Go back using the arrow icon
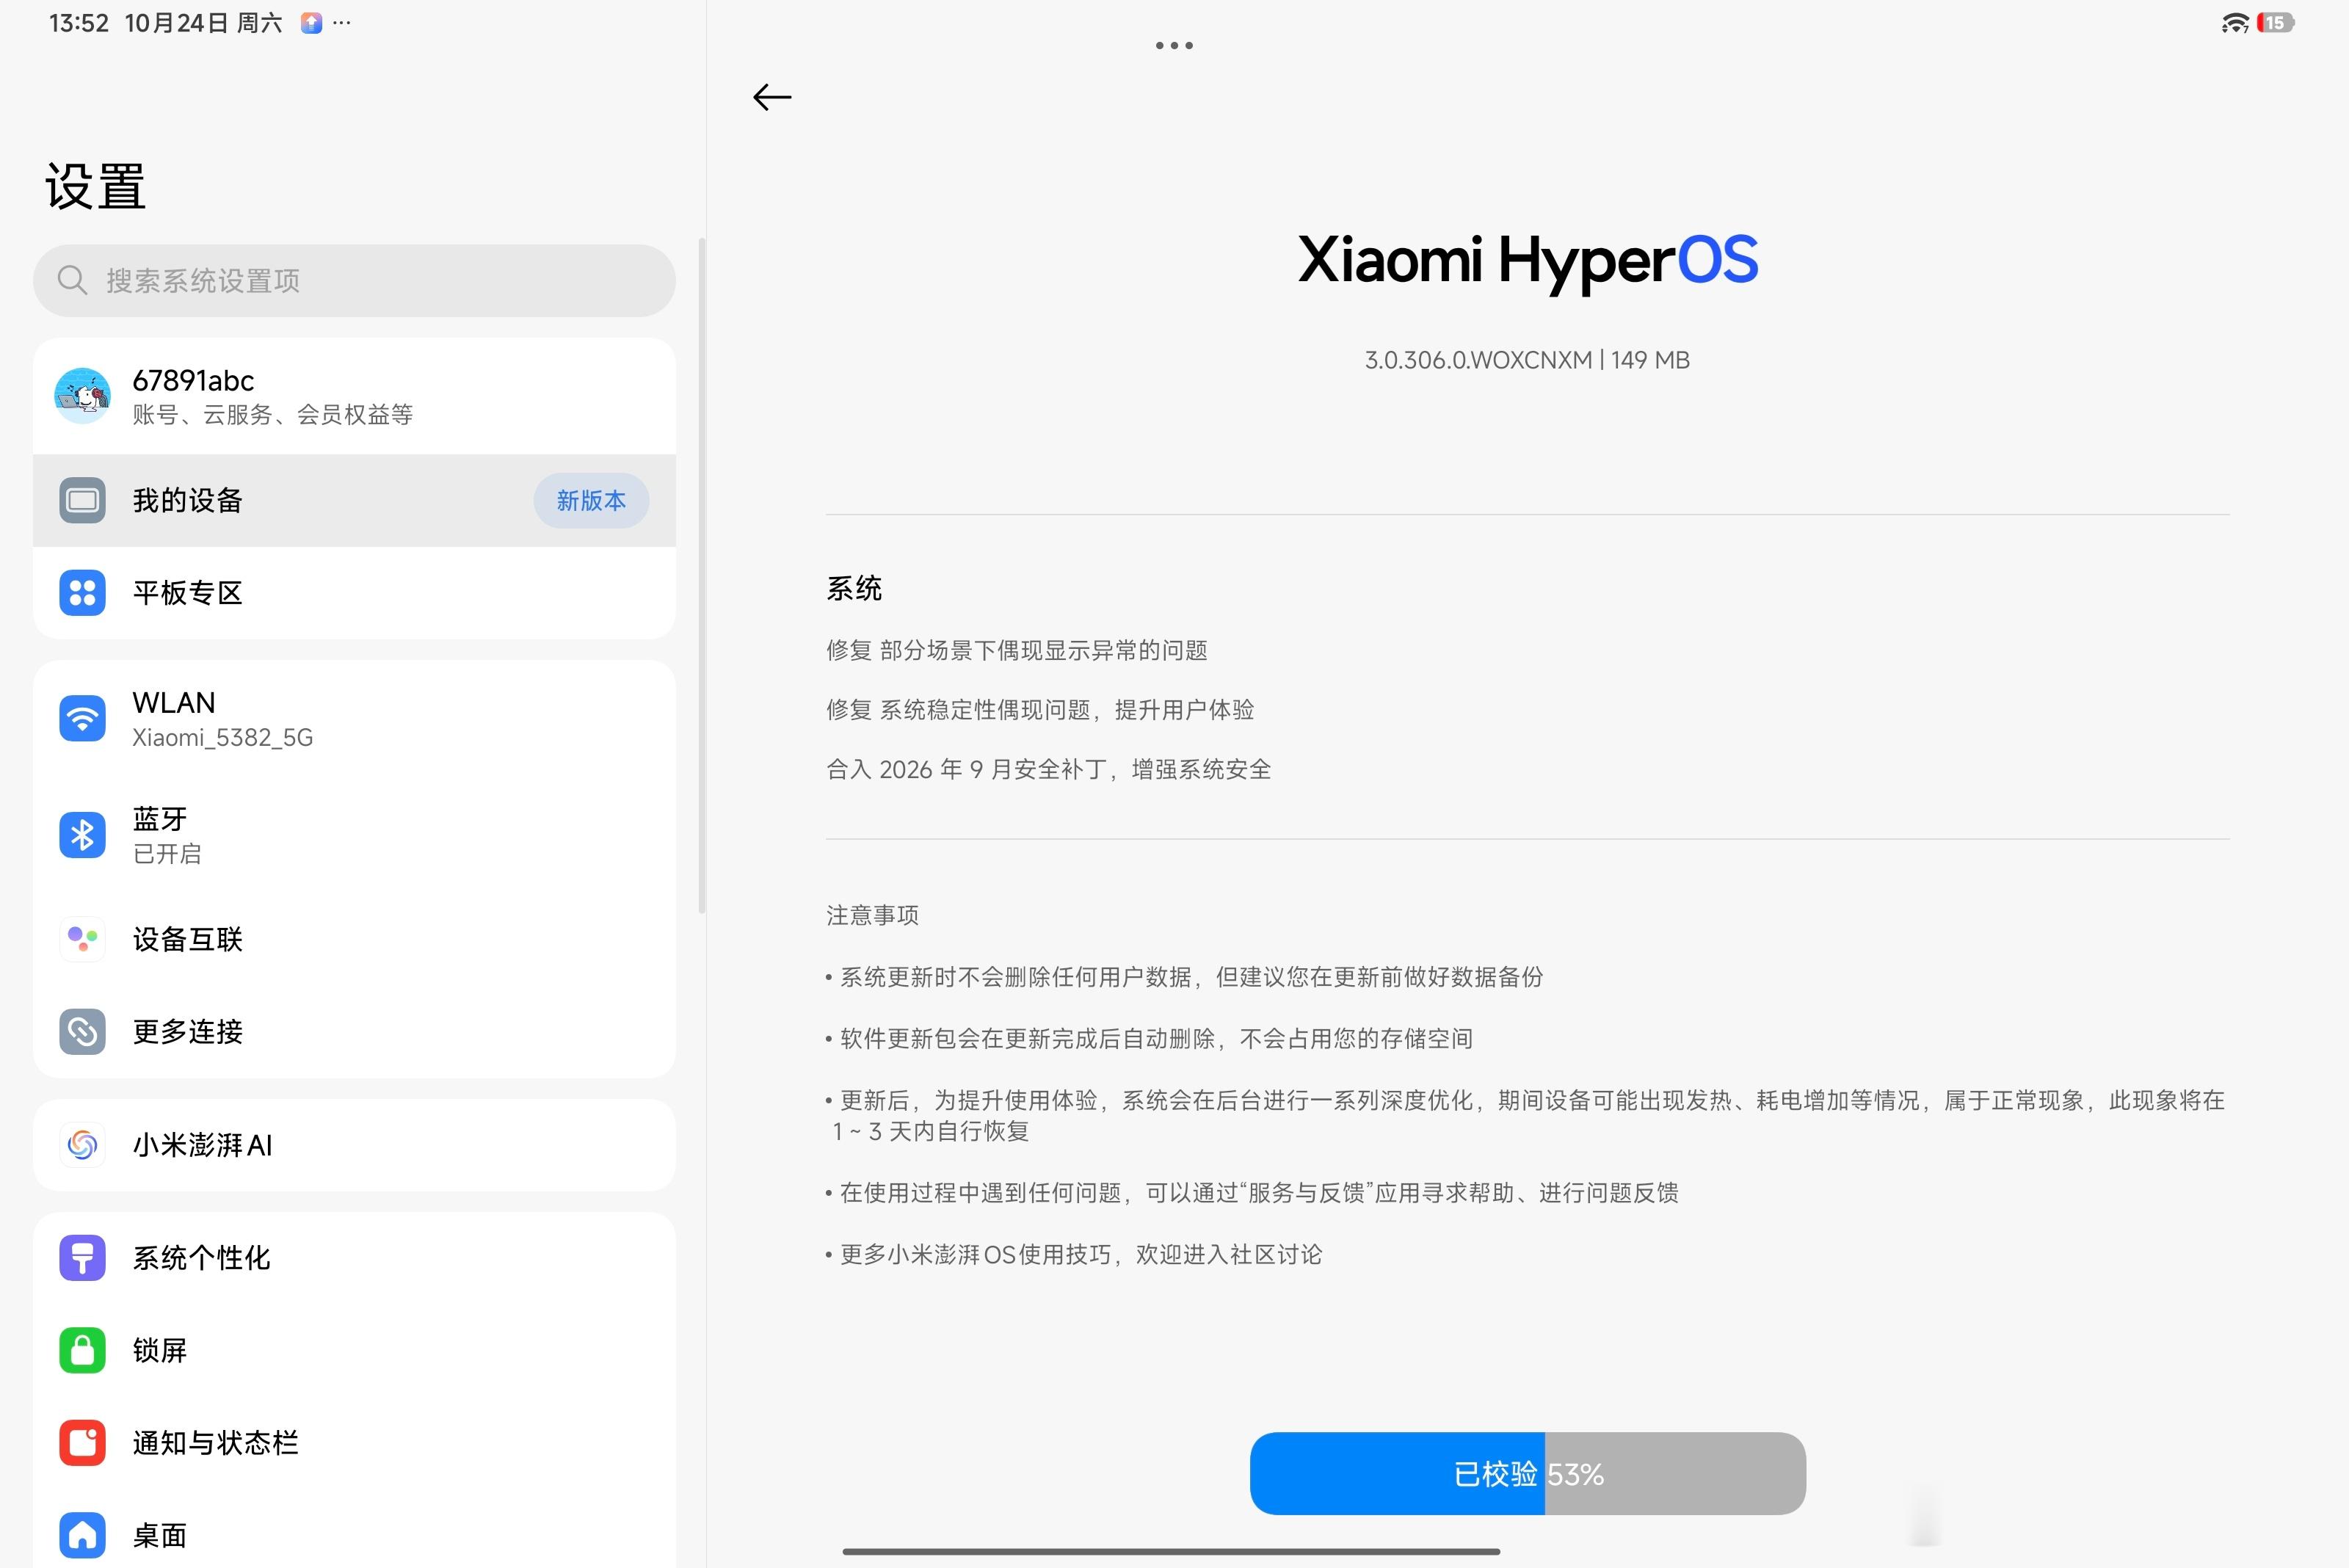The height and width of the screenshot is (1568, 2349). 772,97
